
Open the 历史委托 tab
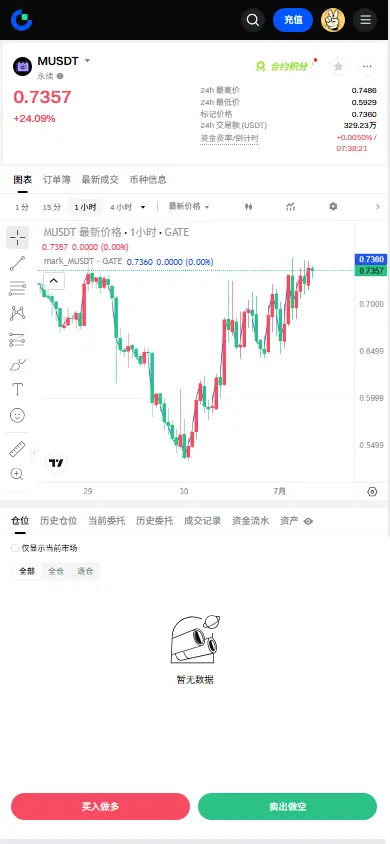point(154,521)
